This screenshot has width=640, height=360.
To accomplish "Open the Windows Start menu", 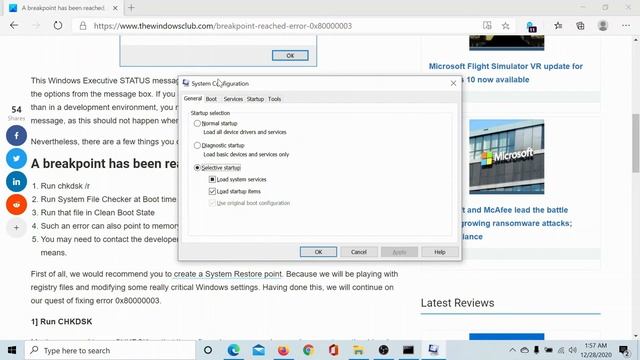I will click(x=12, y=350).
